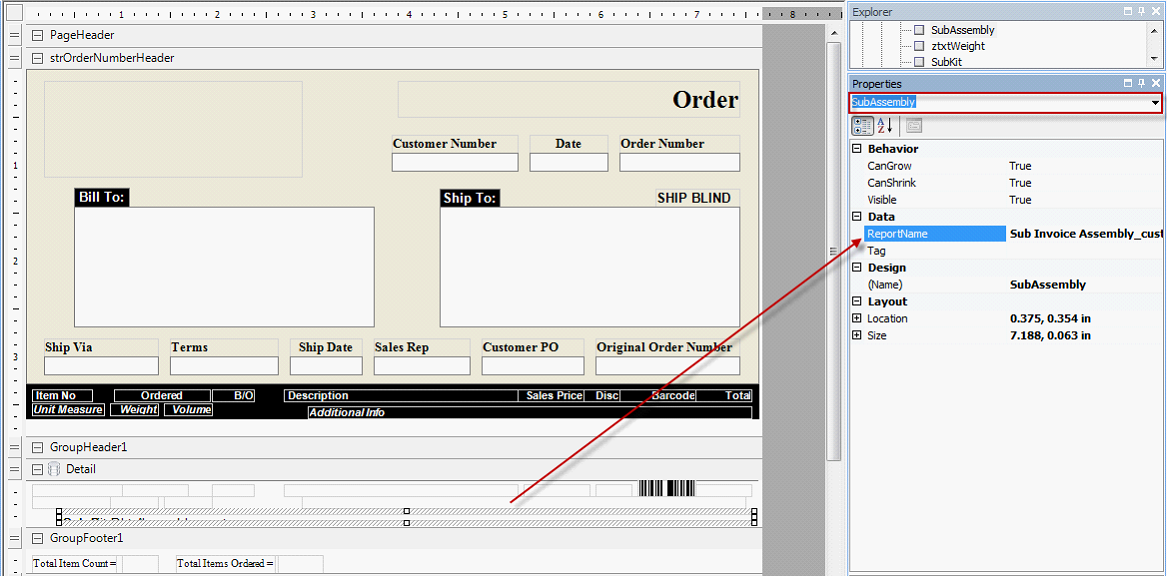The width and height of the screenshot is (1168, 577).
Task: Collapse the Behavior property category
Action: click(857, 149)
